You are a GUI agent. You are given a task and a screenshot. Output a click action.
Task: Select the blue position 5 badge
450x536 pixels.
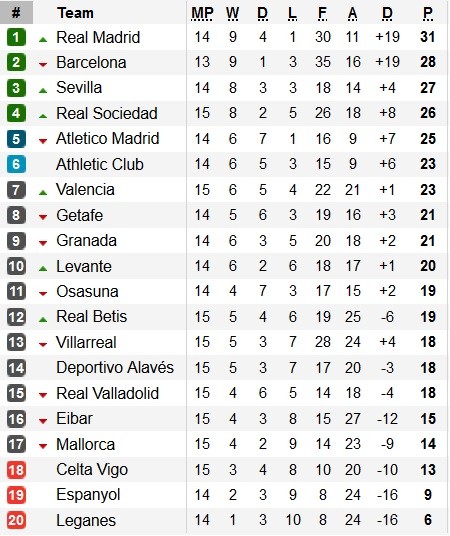coord(16,139)
